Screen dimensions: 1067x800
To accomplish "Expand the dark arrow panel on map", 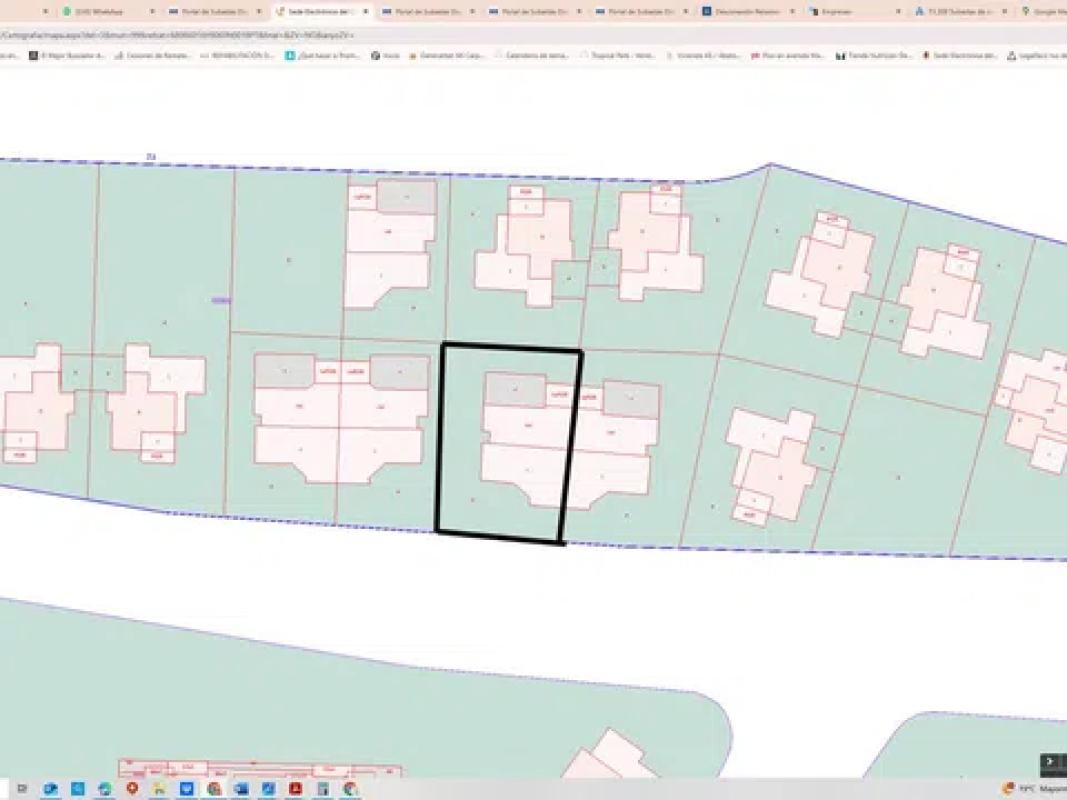I will click(x=1049, y=762).
